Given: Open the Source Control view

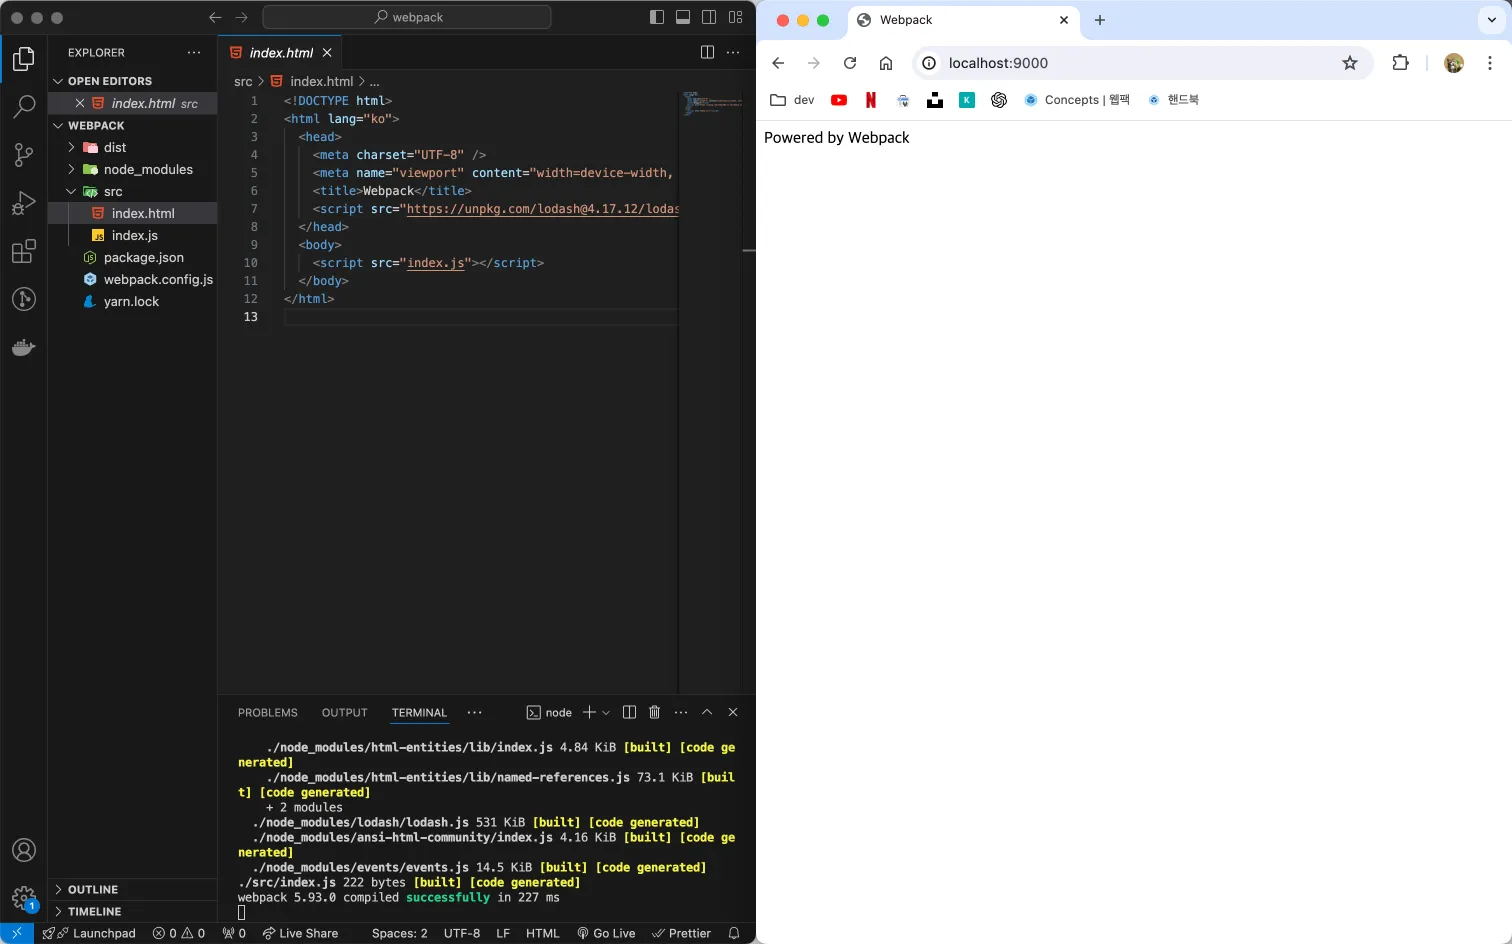Looking at the screenshot, I should (24, 154).
